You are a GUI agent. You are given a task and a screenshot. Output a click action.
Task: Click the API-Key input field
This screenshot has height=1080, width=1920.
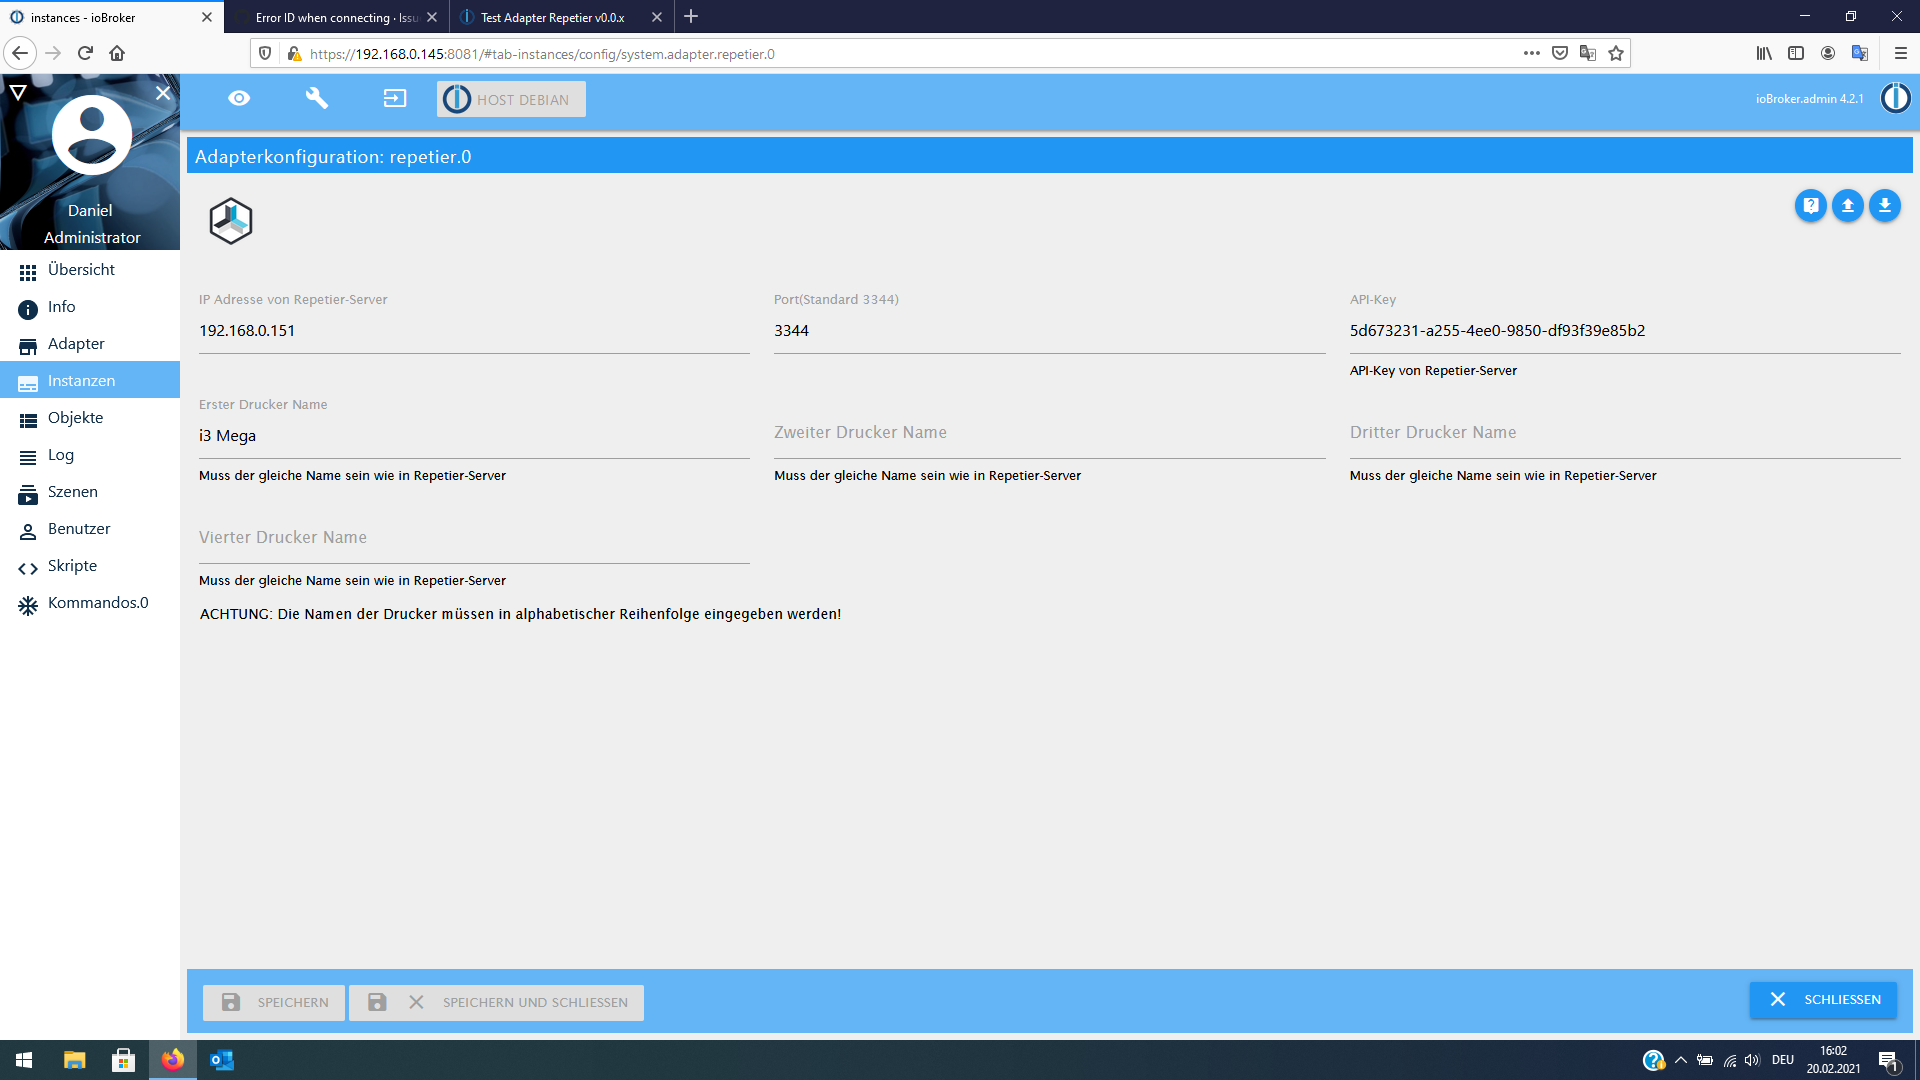coord(1625,331)
